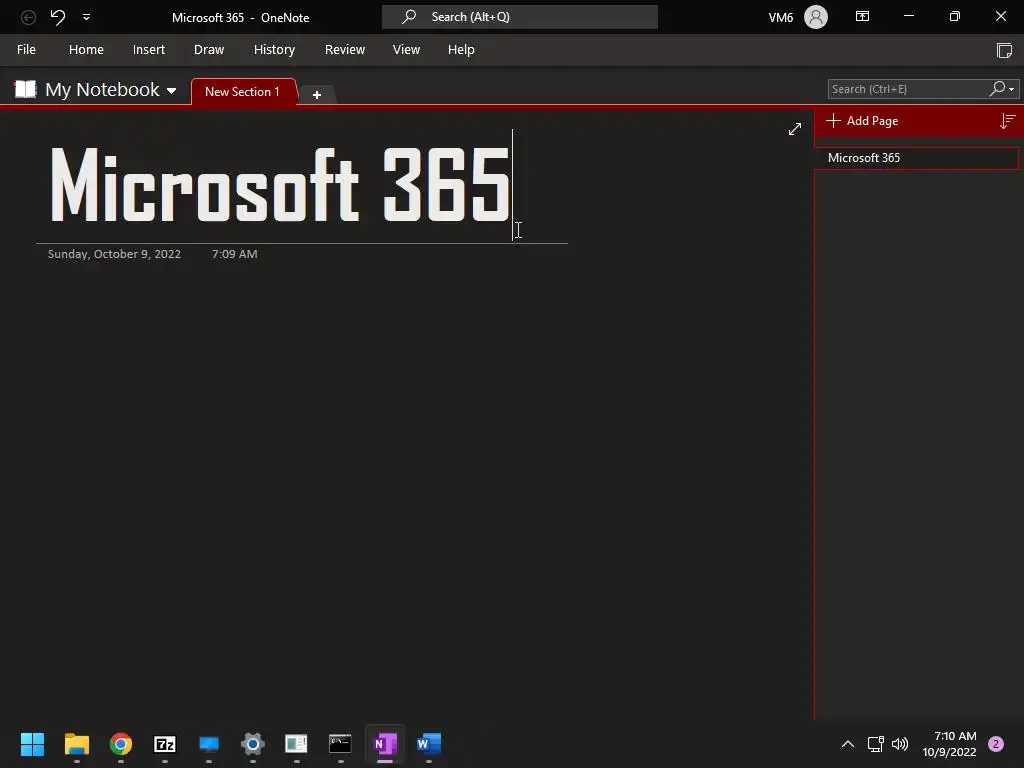
Task: Open the blue monitor app on taskbar
Action: (x=209, y=744)
